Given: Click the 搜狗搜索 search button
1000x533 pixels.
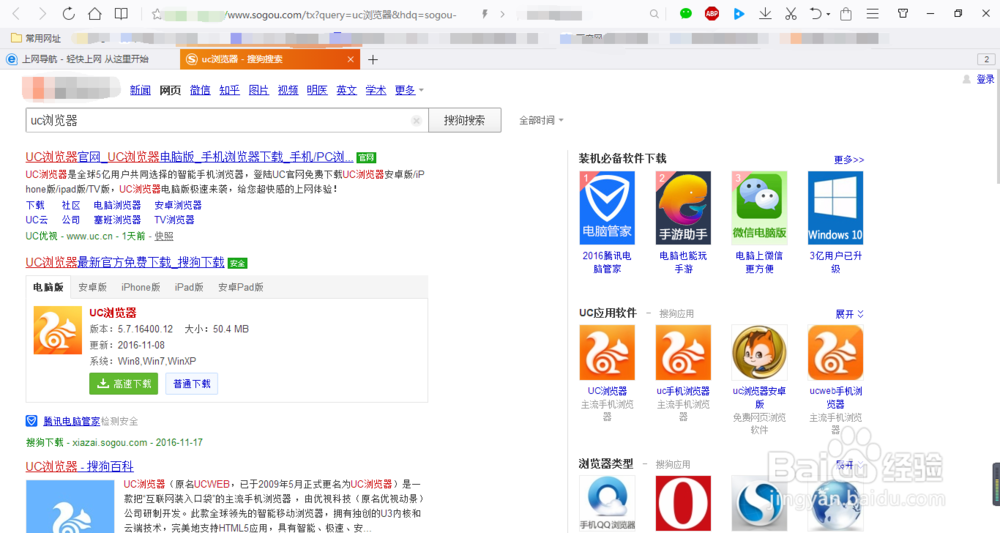Looking at the screenshot, I should pyautogui.click(x=465, y=120).
